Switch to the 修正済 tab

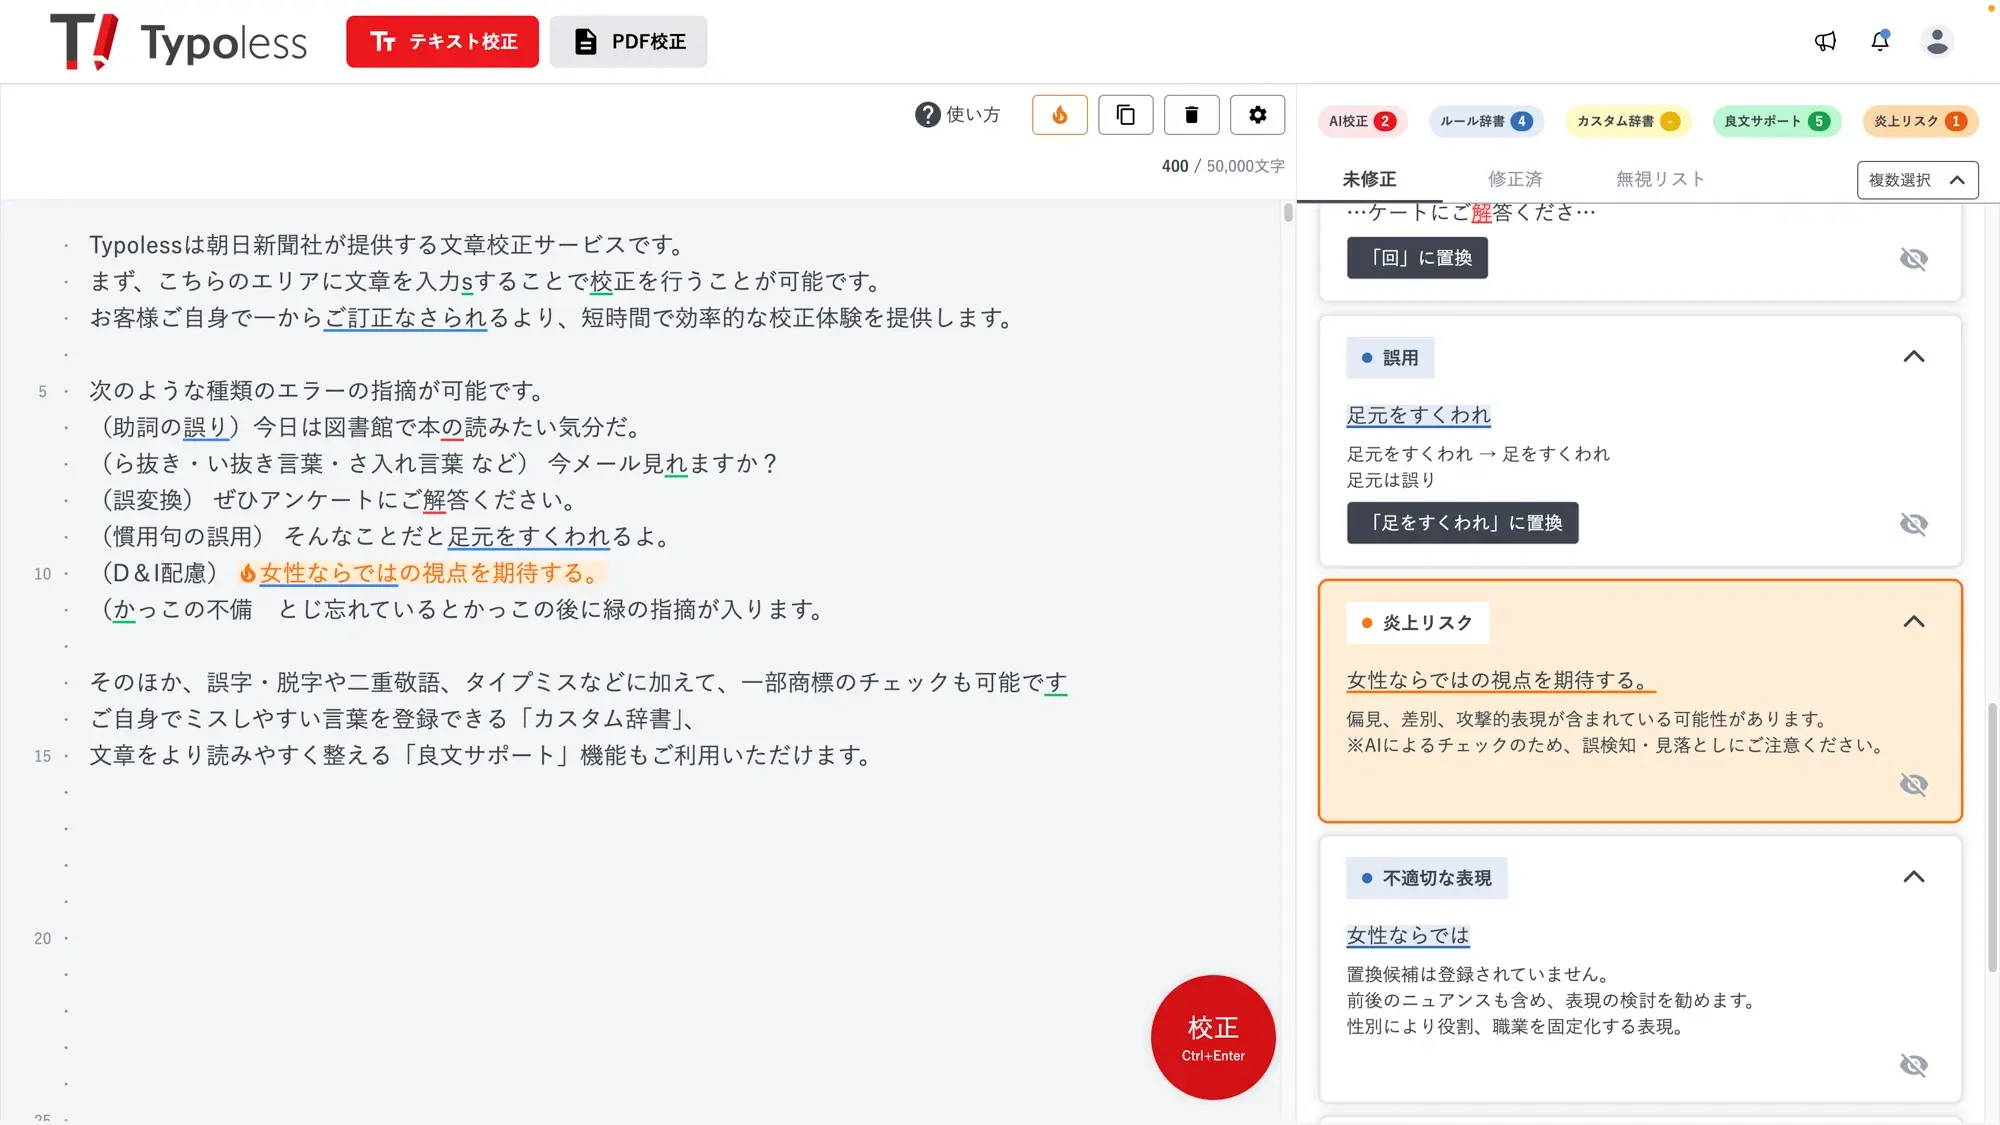click(x=1514, y=179)
